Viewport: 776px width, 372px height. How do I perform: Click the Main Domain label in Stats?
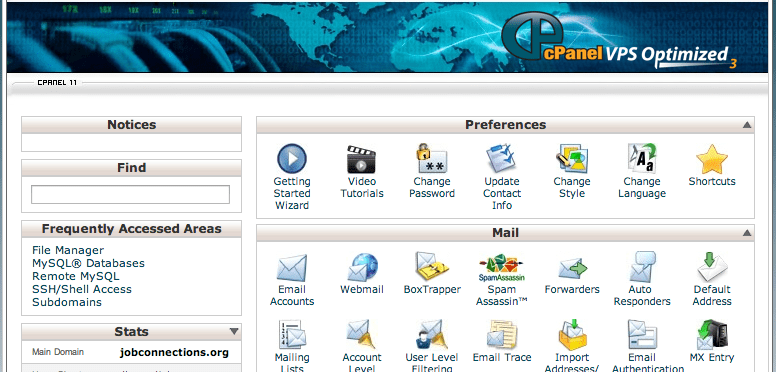(58, 352)
